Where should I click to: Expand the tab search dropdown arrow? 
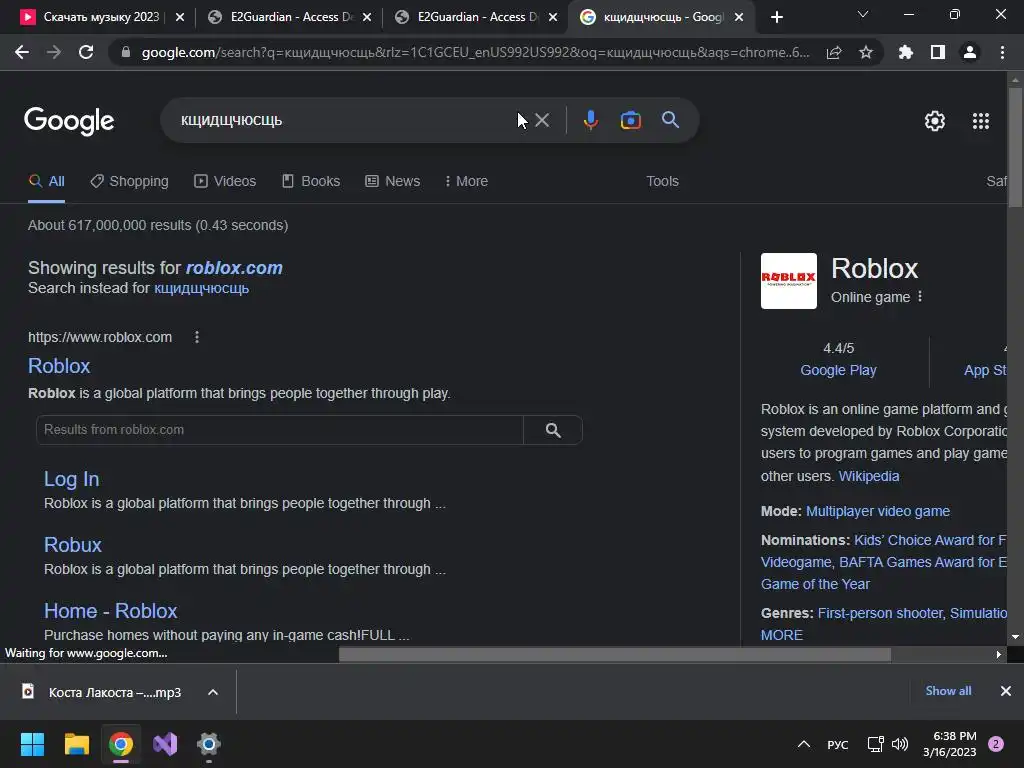[863, 14]
